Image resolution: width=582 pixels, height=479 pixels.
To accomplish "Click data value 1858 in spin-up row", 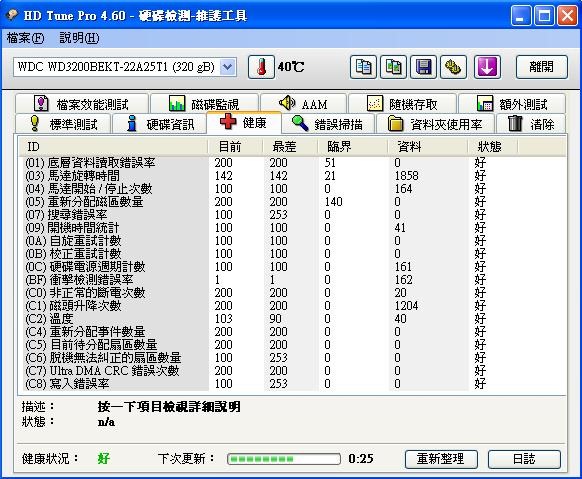I will 406,175.
